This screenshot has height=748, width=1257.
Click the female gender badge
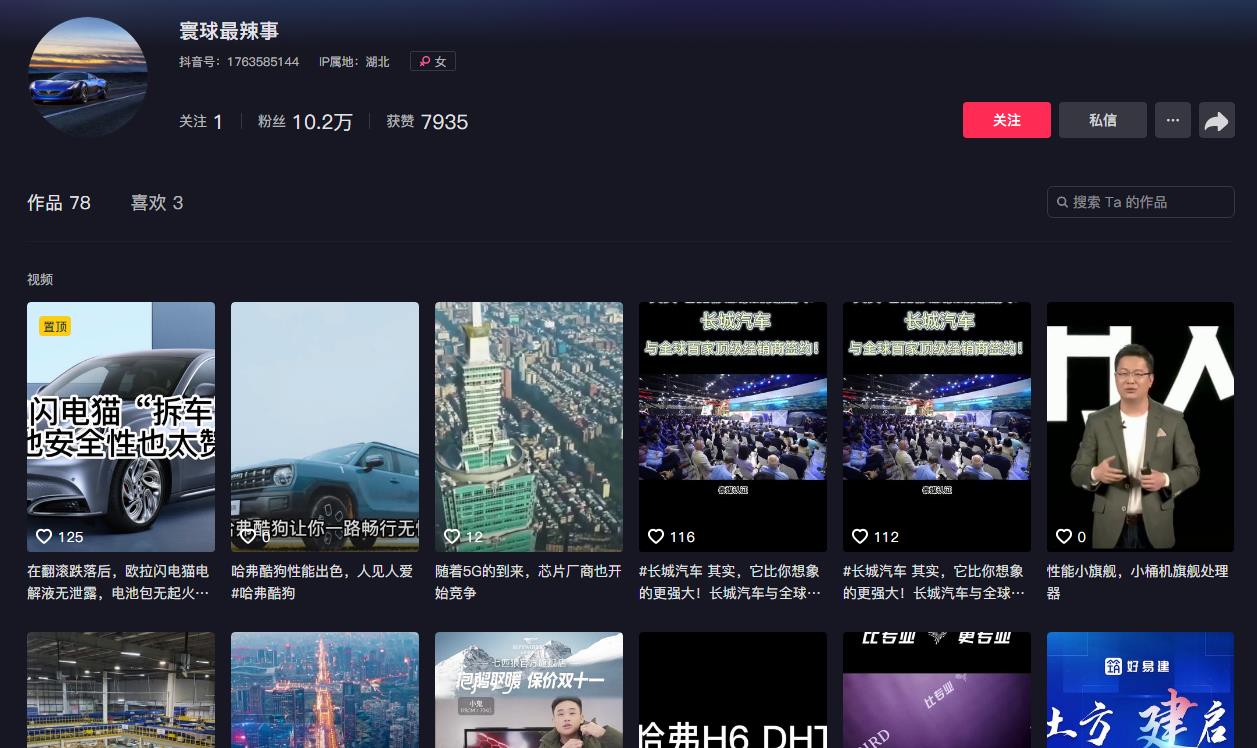point(433,61)
